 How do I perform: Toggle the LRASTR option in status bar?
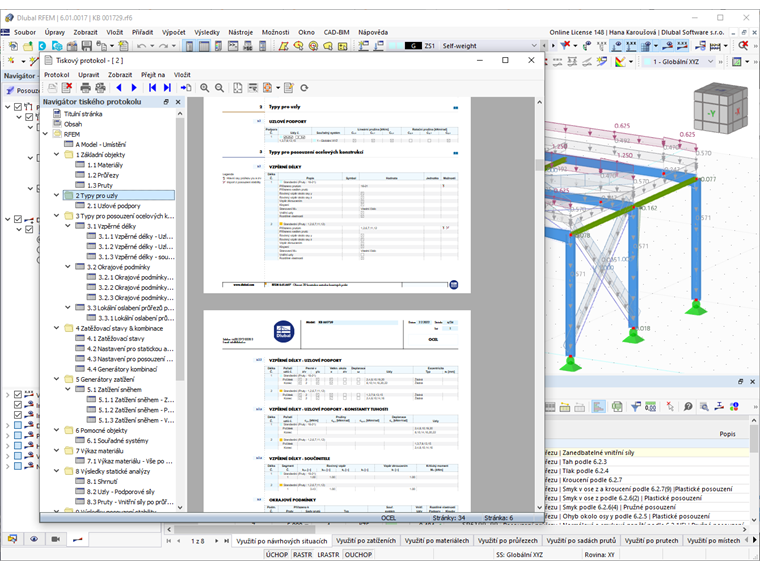coord(328,554)
